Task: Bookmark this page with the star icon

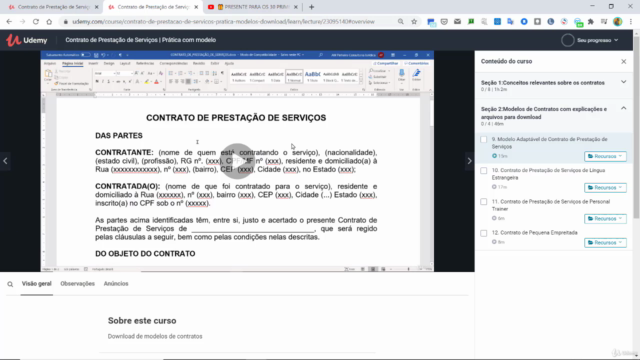Action: coord(414,22)
